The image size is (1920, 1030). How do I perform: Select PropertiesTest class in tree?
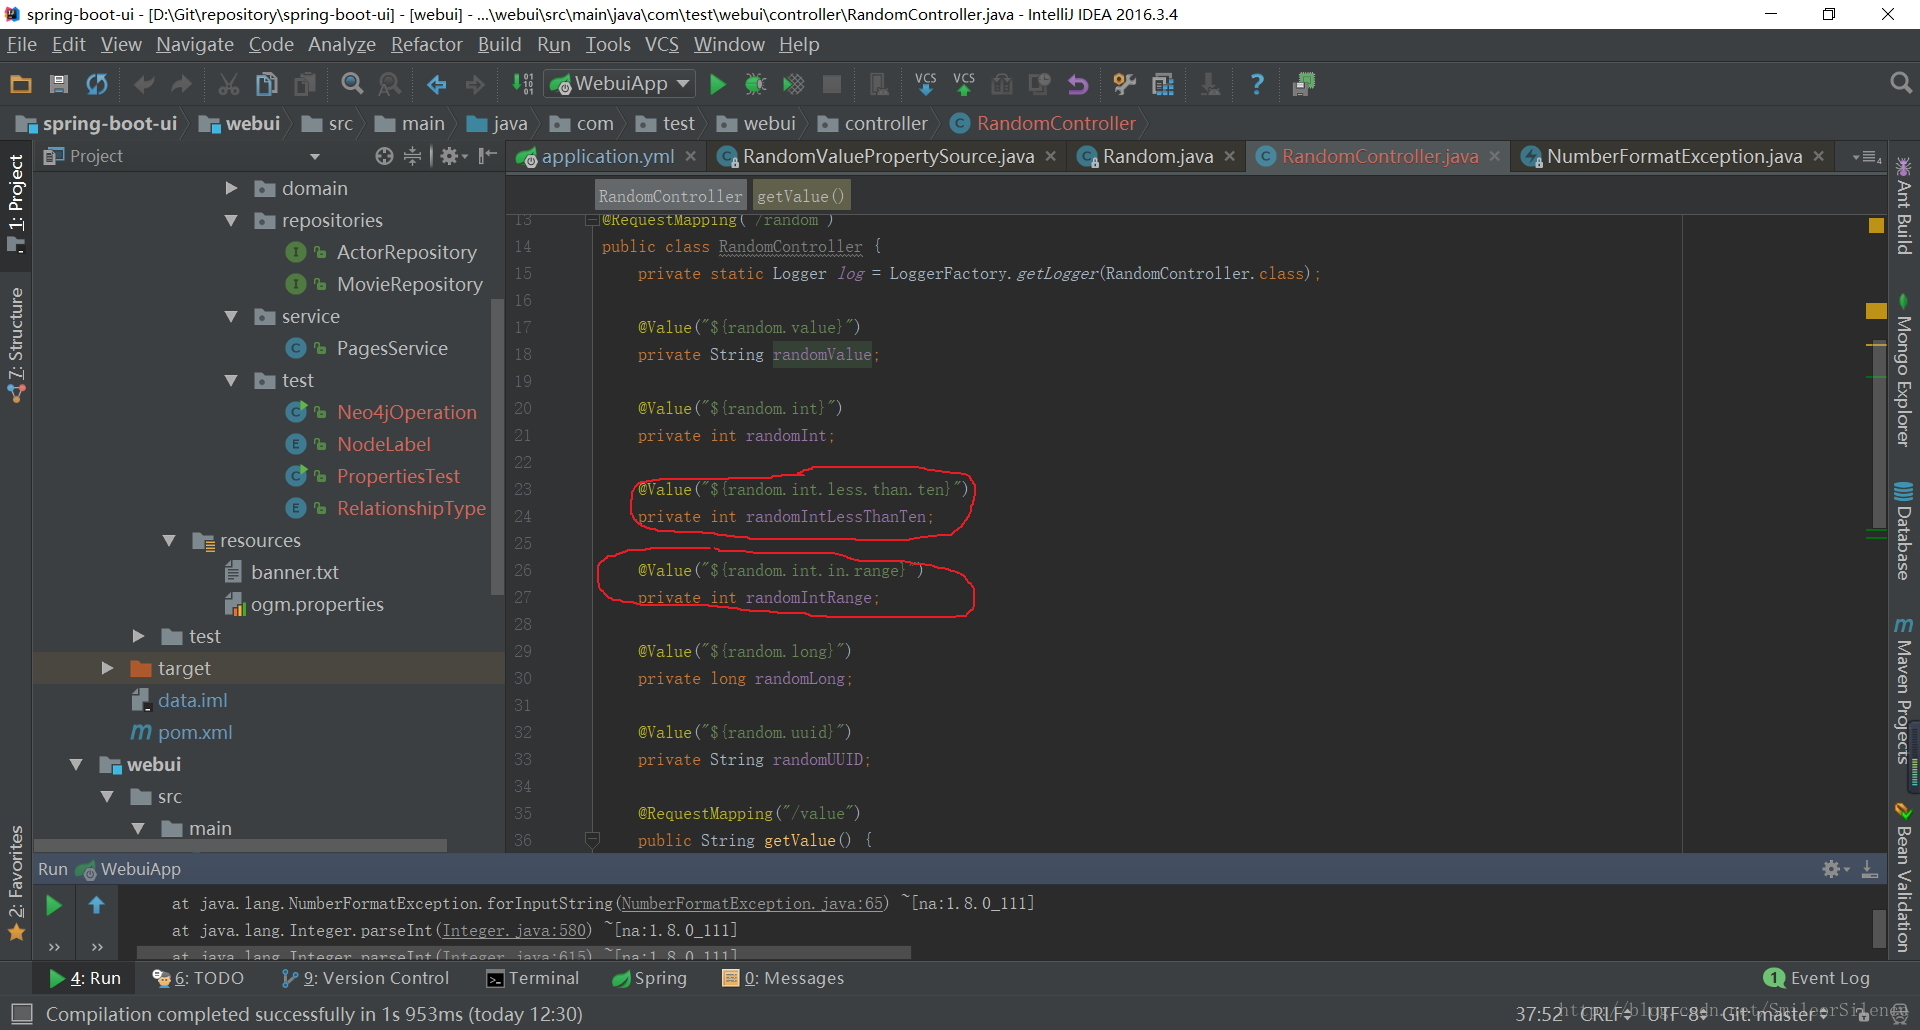(x=398, y=476)
